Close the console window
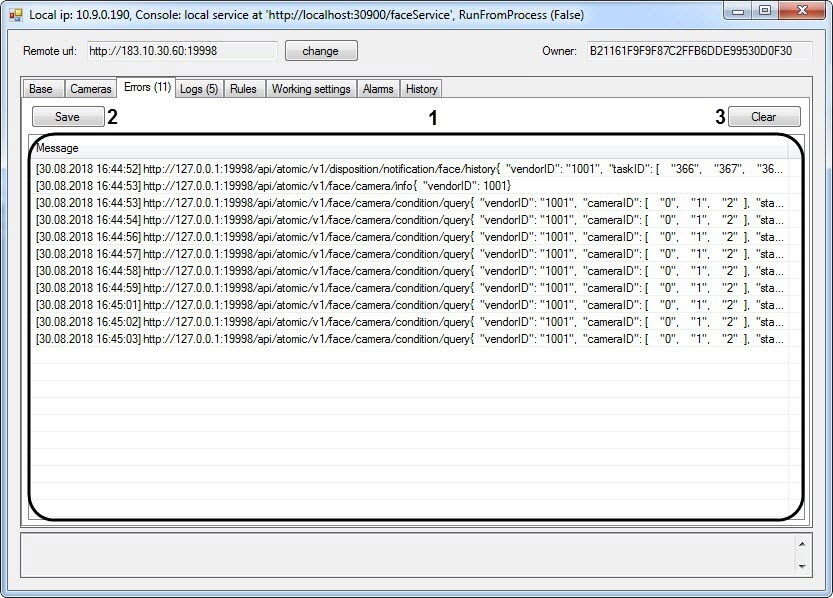This screenshot has height=598, width=833. click(x=803, y=11)
